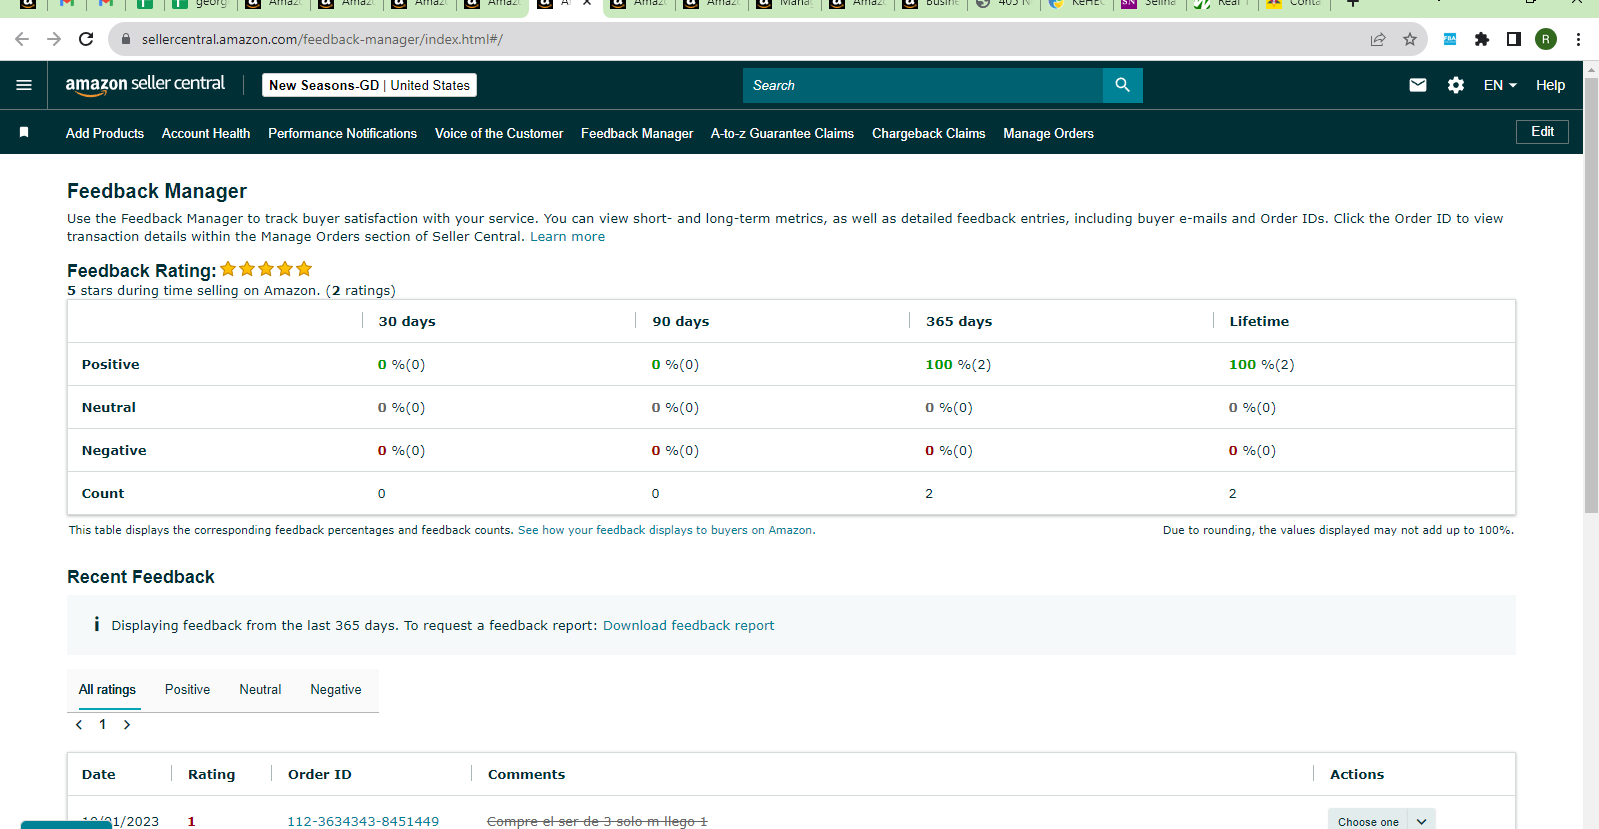Screen dimensions: 1599x829
Task: Open order 112-3634343-8451449
Action: [x=363, y=821]
